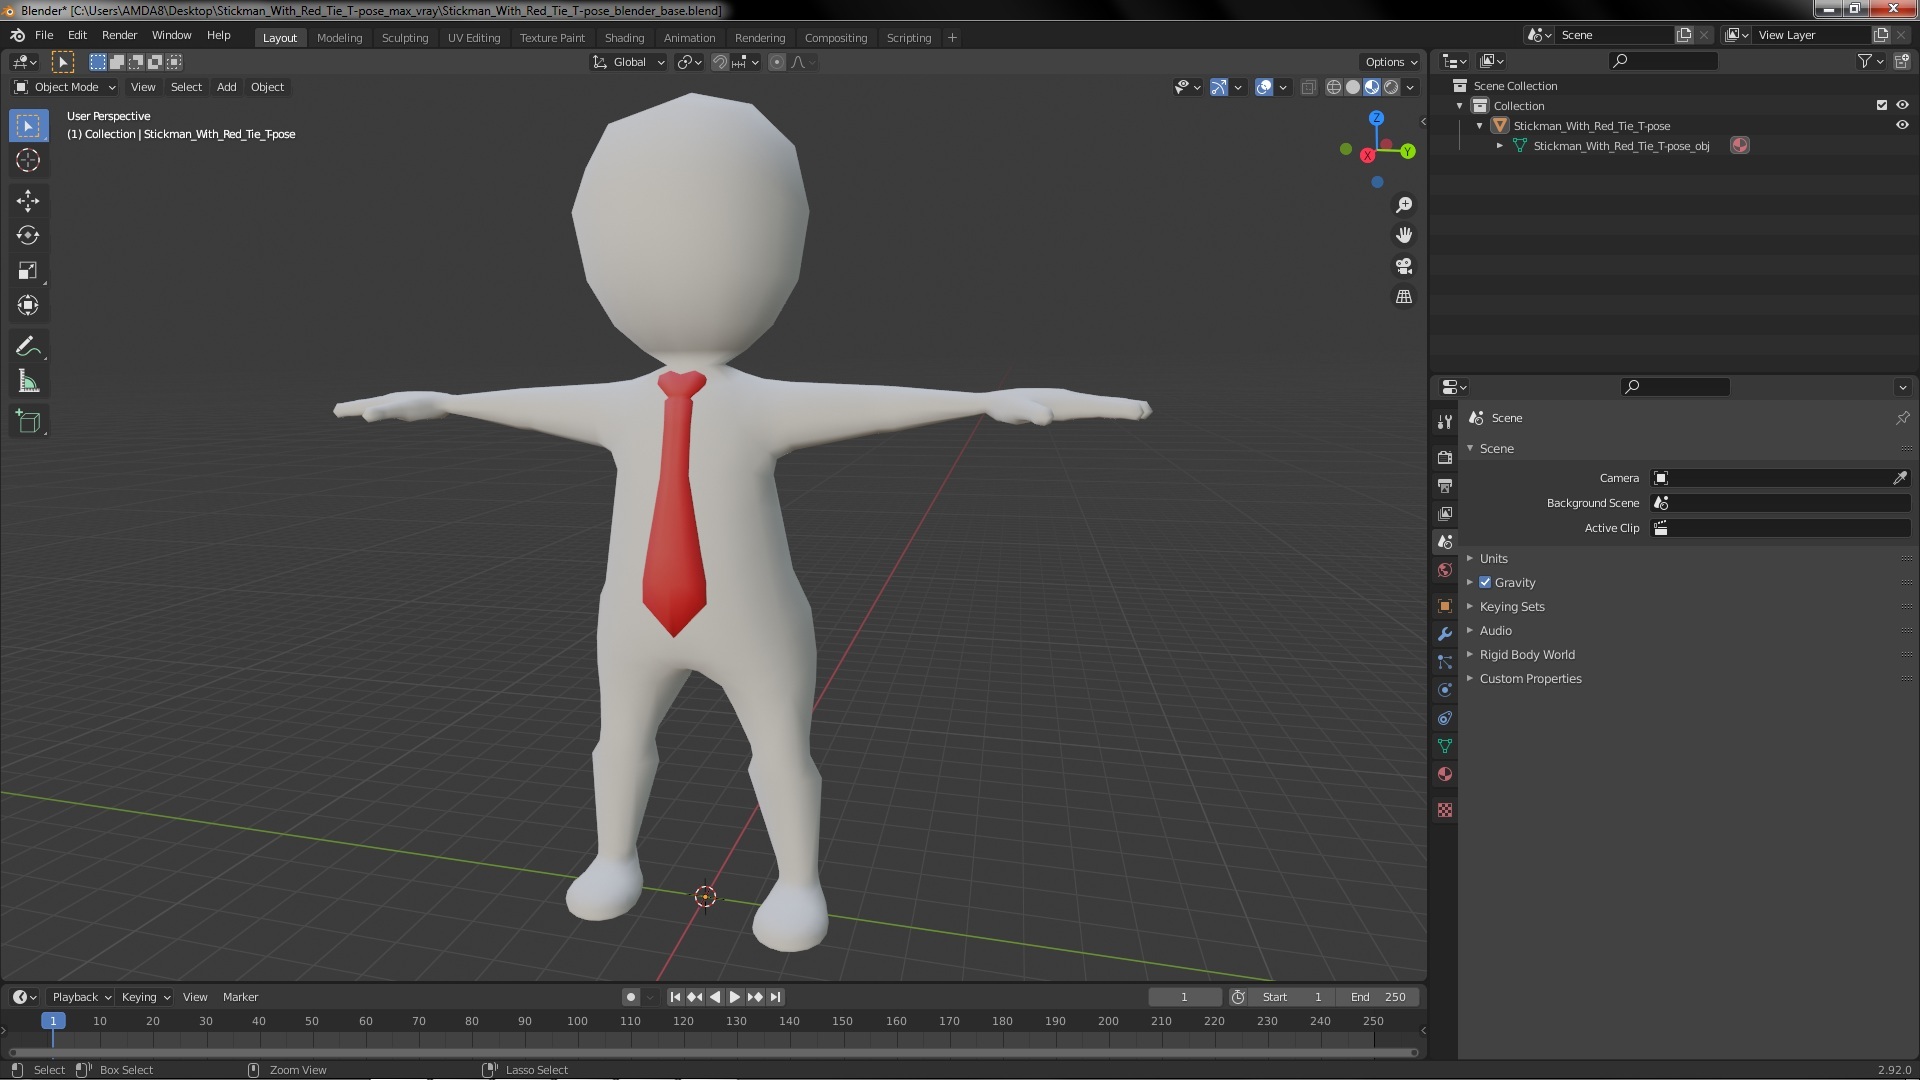This screenshot has height=1080, width=1920.
Task: Click the zoom view magnifier icon
Action: (x=1404, y=205)
